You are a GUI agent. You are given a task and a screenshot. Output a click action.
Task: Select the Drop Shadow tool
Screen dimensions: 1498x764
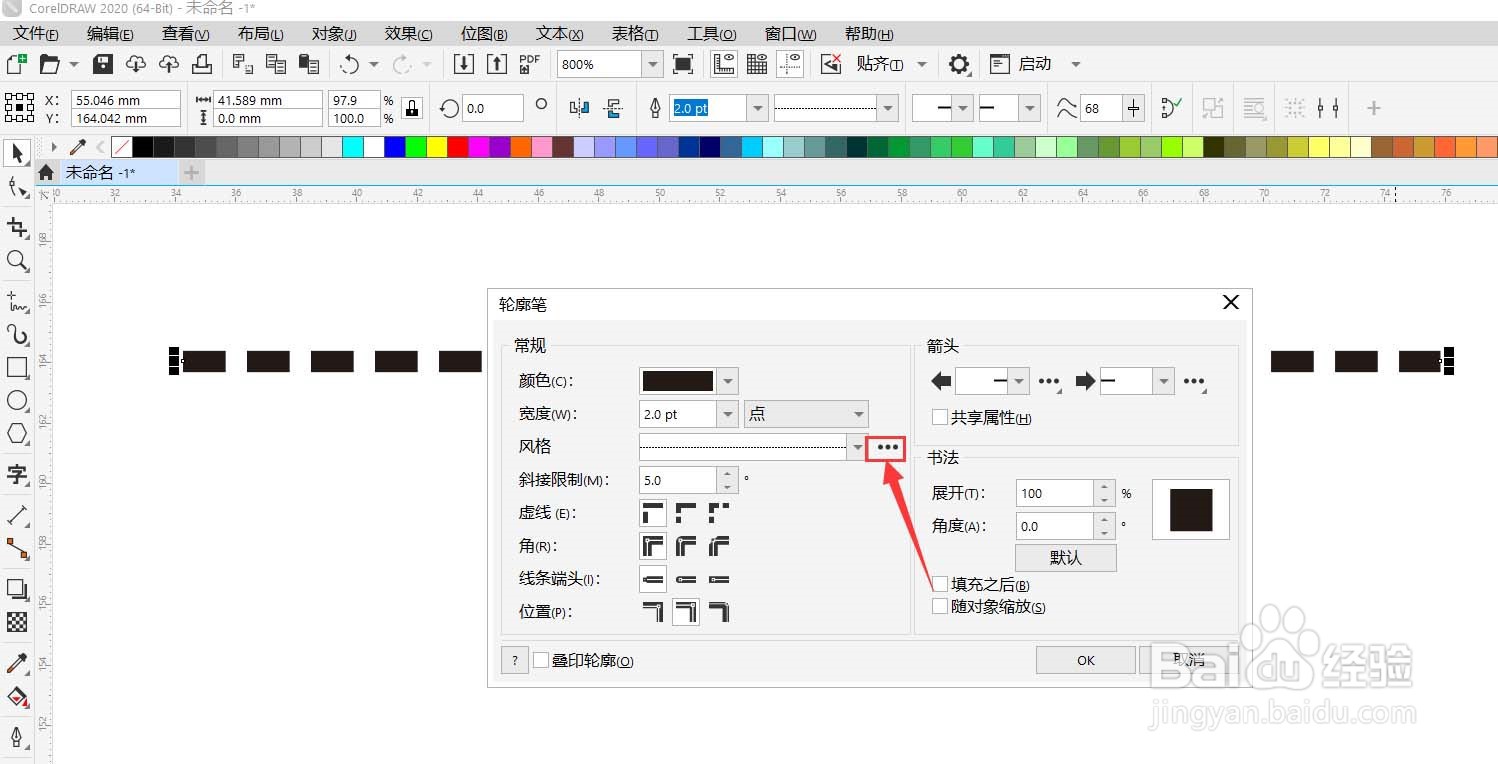[17, 589]
